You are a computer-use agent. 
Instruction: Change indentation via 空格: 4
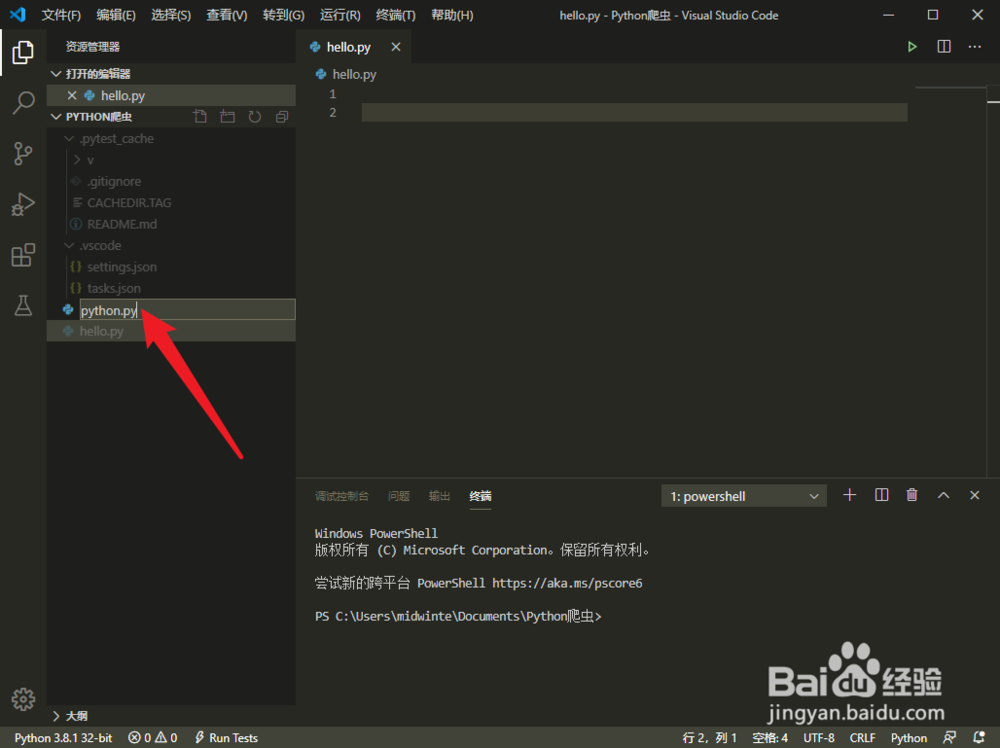770,737
